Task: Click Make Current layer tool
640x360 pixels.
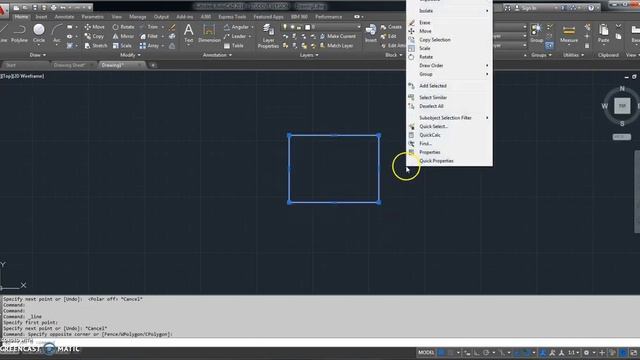Action: coord(337,36)
